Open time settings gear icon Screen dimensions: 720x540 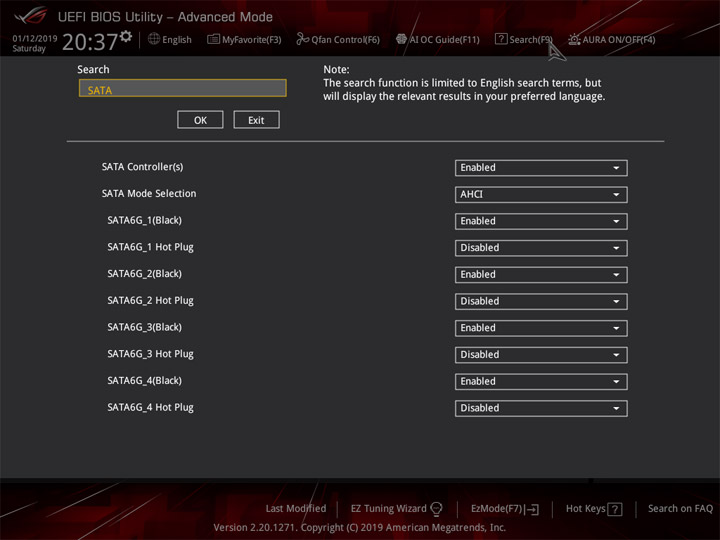[x=126, y=36]
